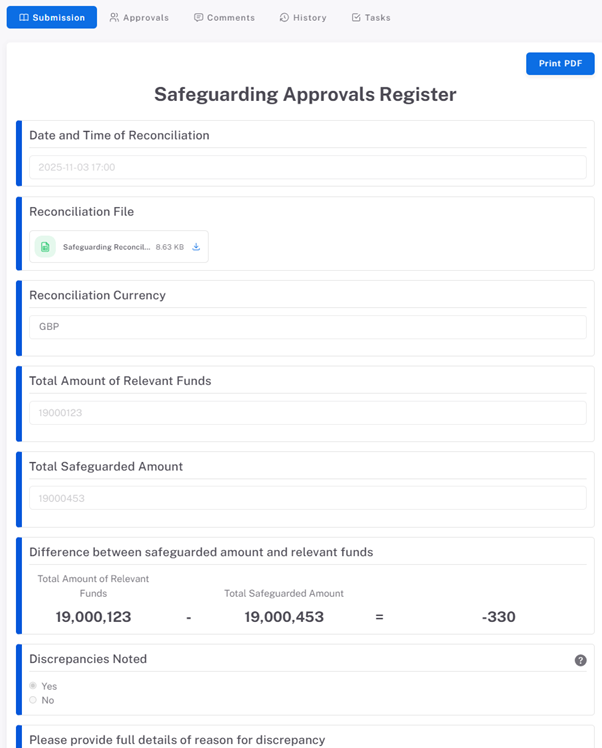This screenshot has height=748, width=602.
Task: Click the speech bubble icon beside Comments
Action: tap(198, 18)
